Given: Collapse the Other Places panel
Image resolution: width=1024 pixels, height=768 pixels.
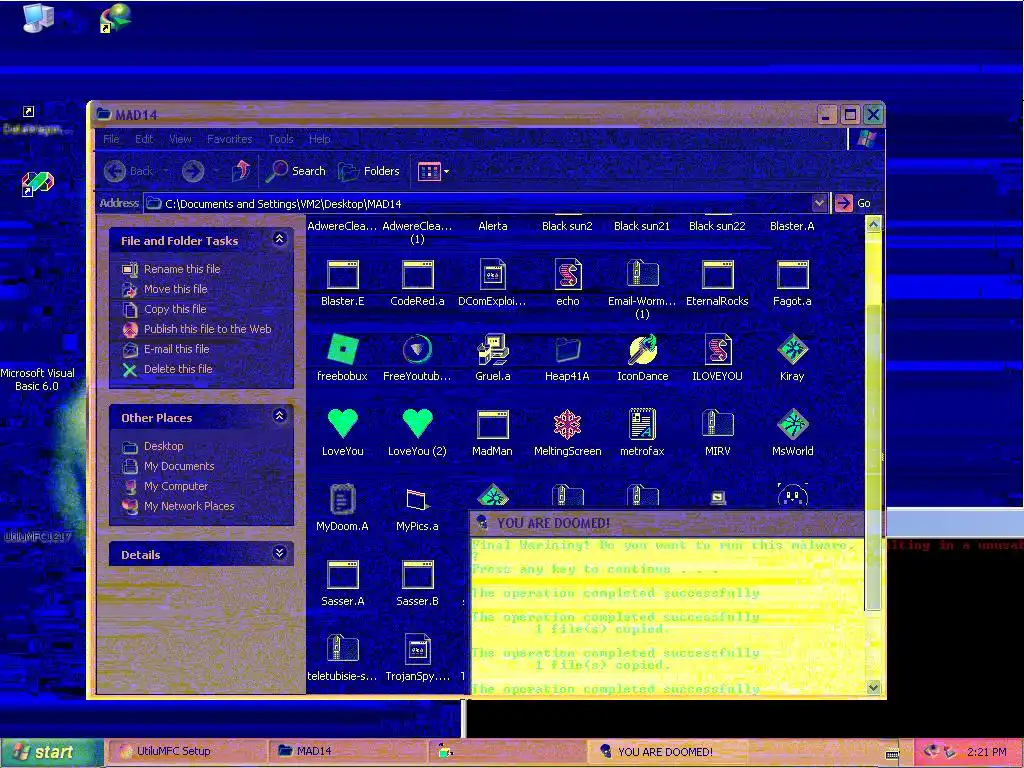Looking at the screenshot, I should [280, 416].
